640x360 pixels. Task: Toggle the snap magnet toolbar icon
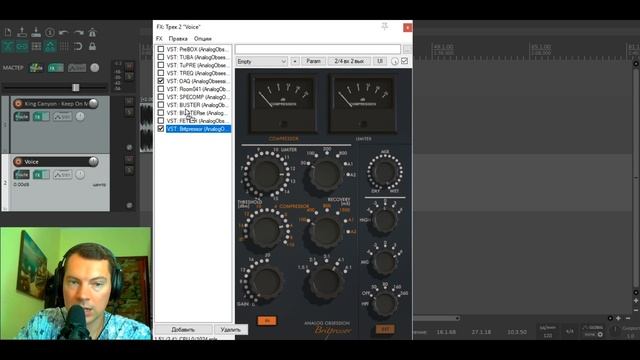coord(78,46)
